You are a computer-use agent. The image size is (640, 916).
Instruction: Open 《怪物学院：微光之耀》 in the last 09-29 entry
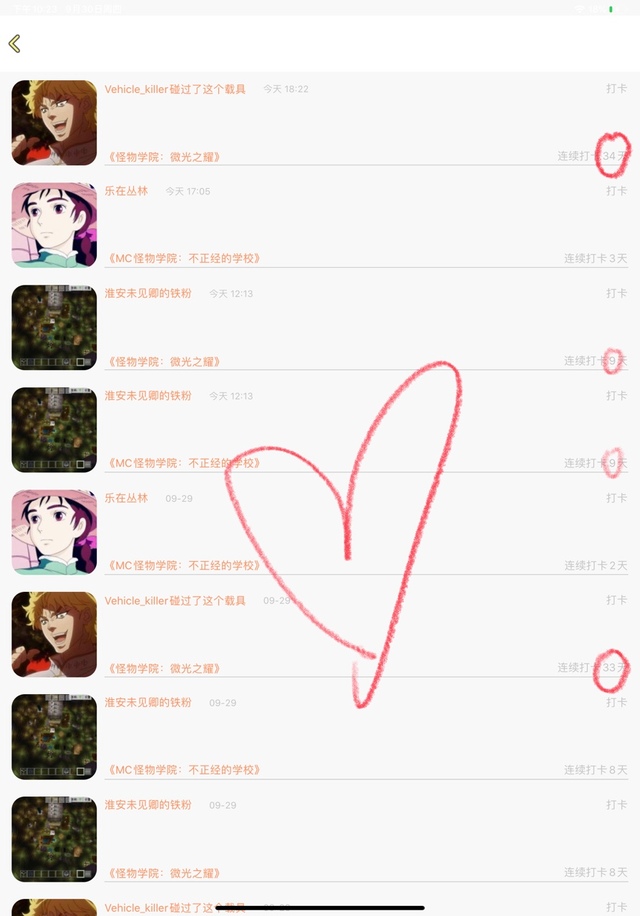(164, 873)
